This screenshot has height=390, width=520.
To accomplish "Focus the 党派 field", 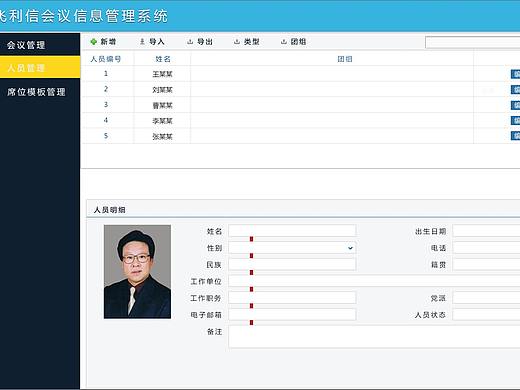I will (486, 298).
